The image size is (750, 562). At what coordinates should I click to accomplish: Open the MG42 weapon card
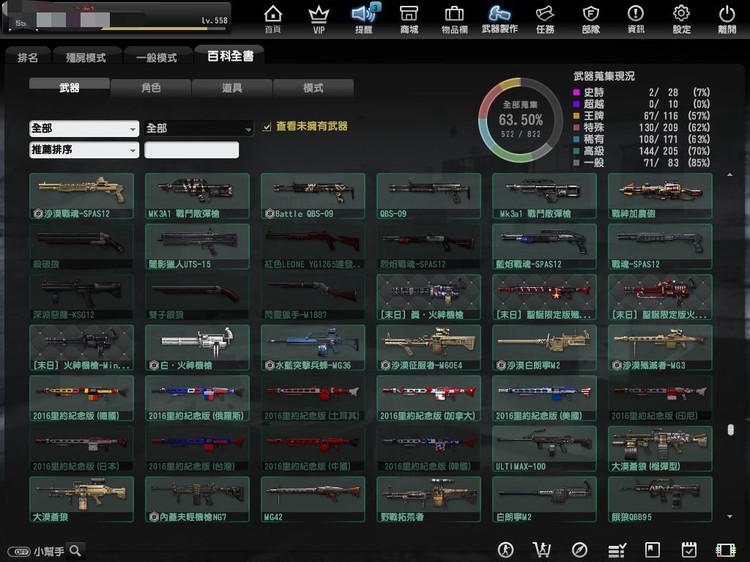click(x=313, y=499)
